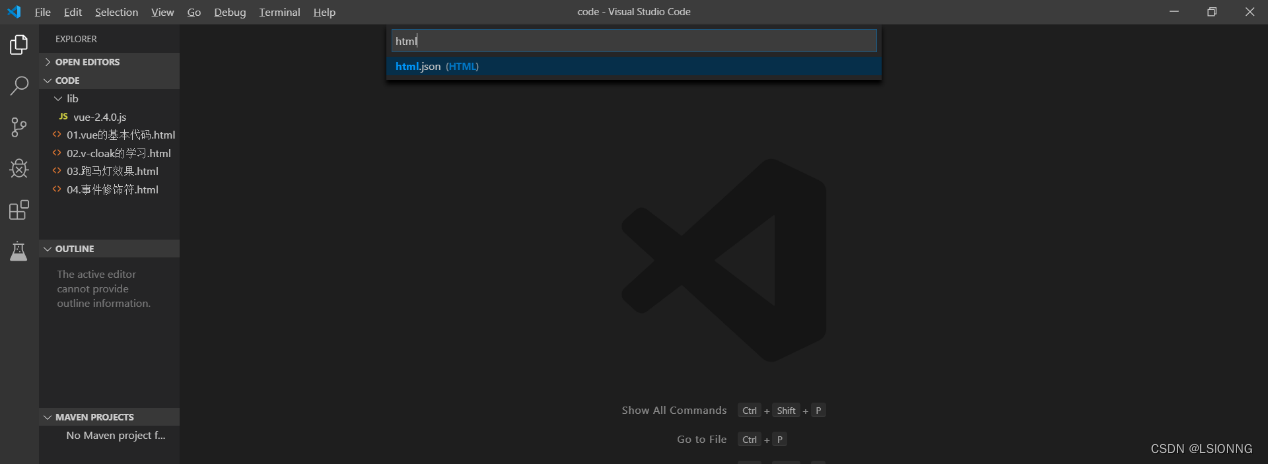Screen dimensions: 1268x464
Task: Open the Test flask icon in activity bar
Action: pos(19,251)
